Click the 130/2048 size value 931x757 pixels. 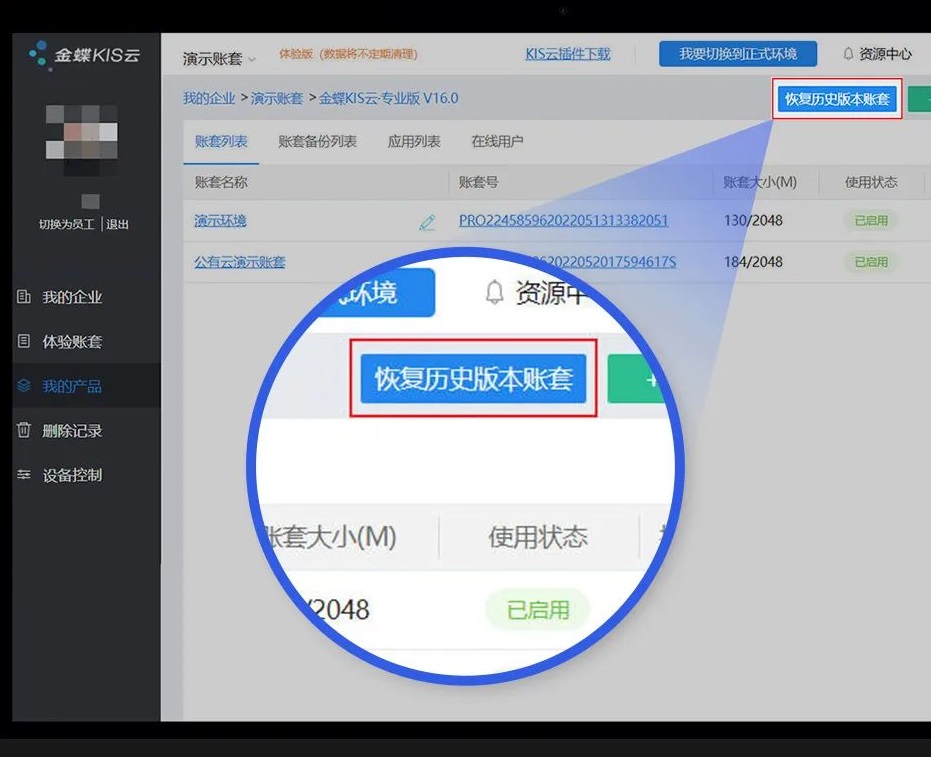(x=753, y=220)
